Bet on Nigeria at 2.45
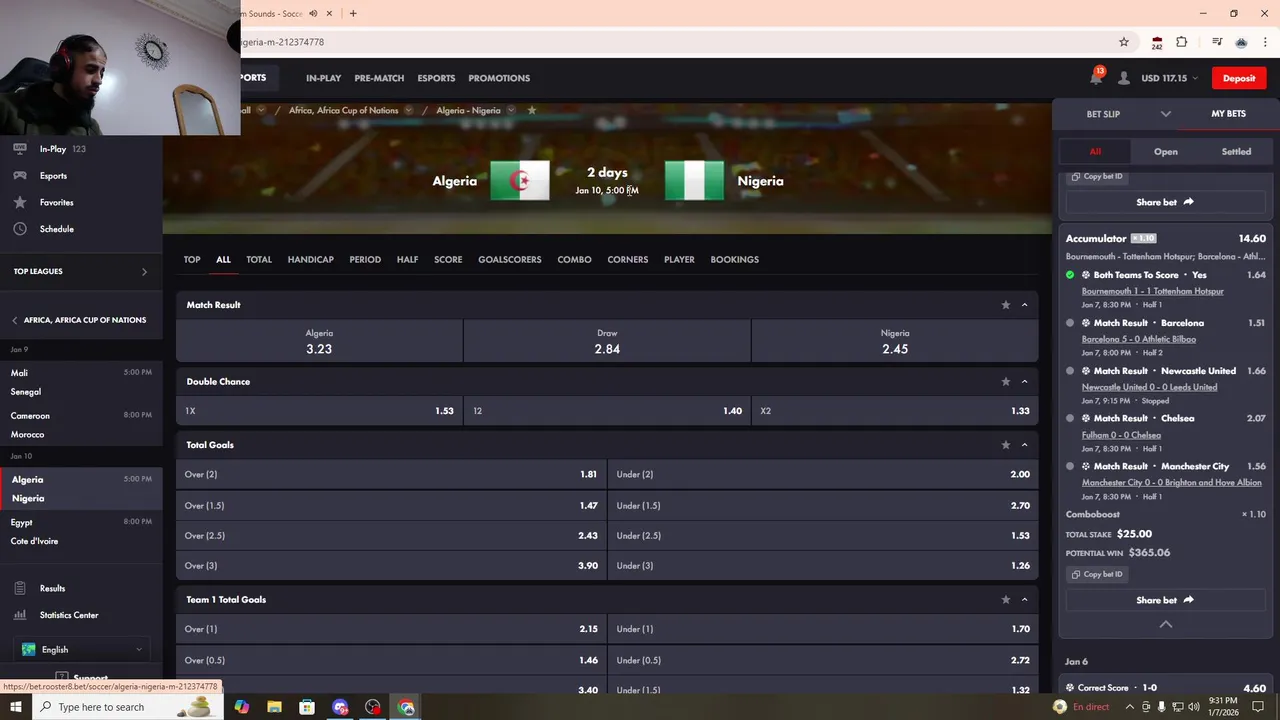The width and height of the screenshot is (1280, 720). tap(895, 341)
